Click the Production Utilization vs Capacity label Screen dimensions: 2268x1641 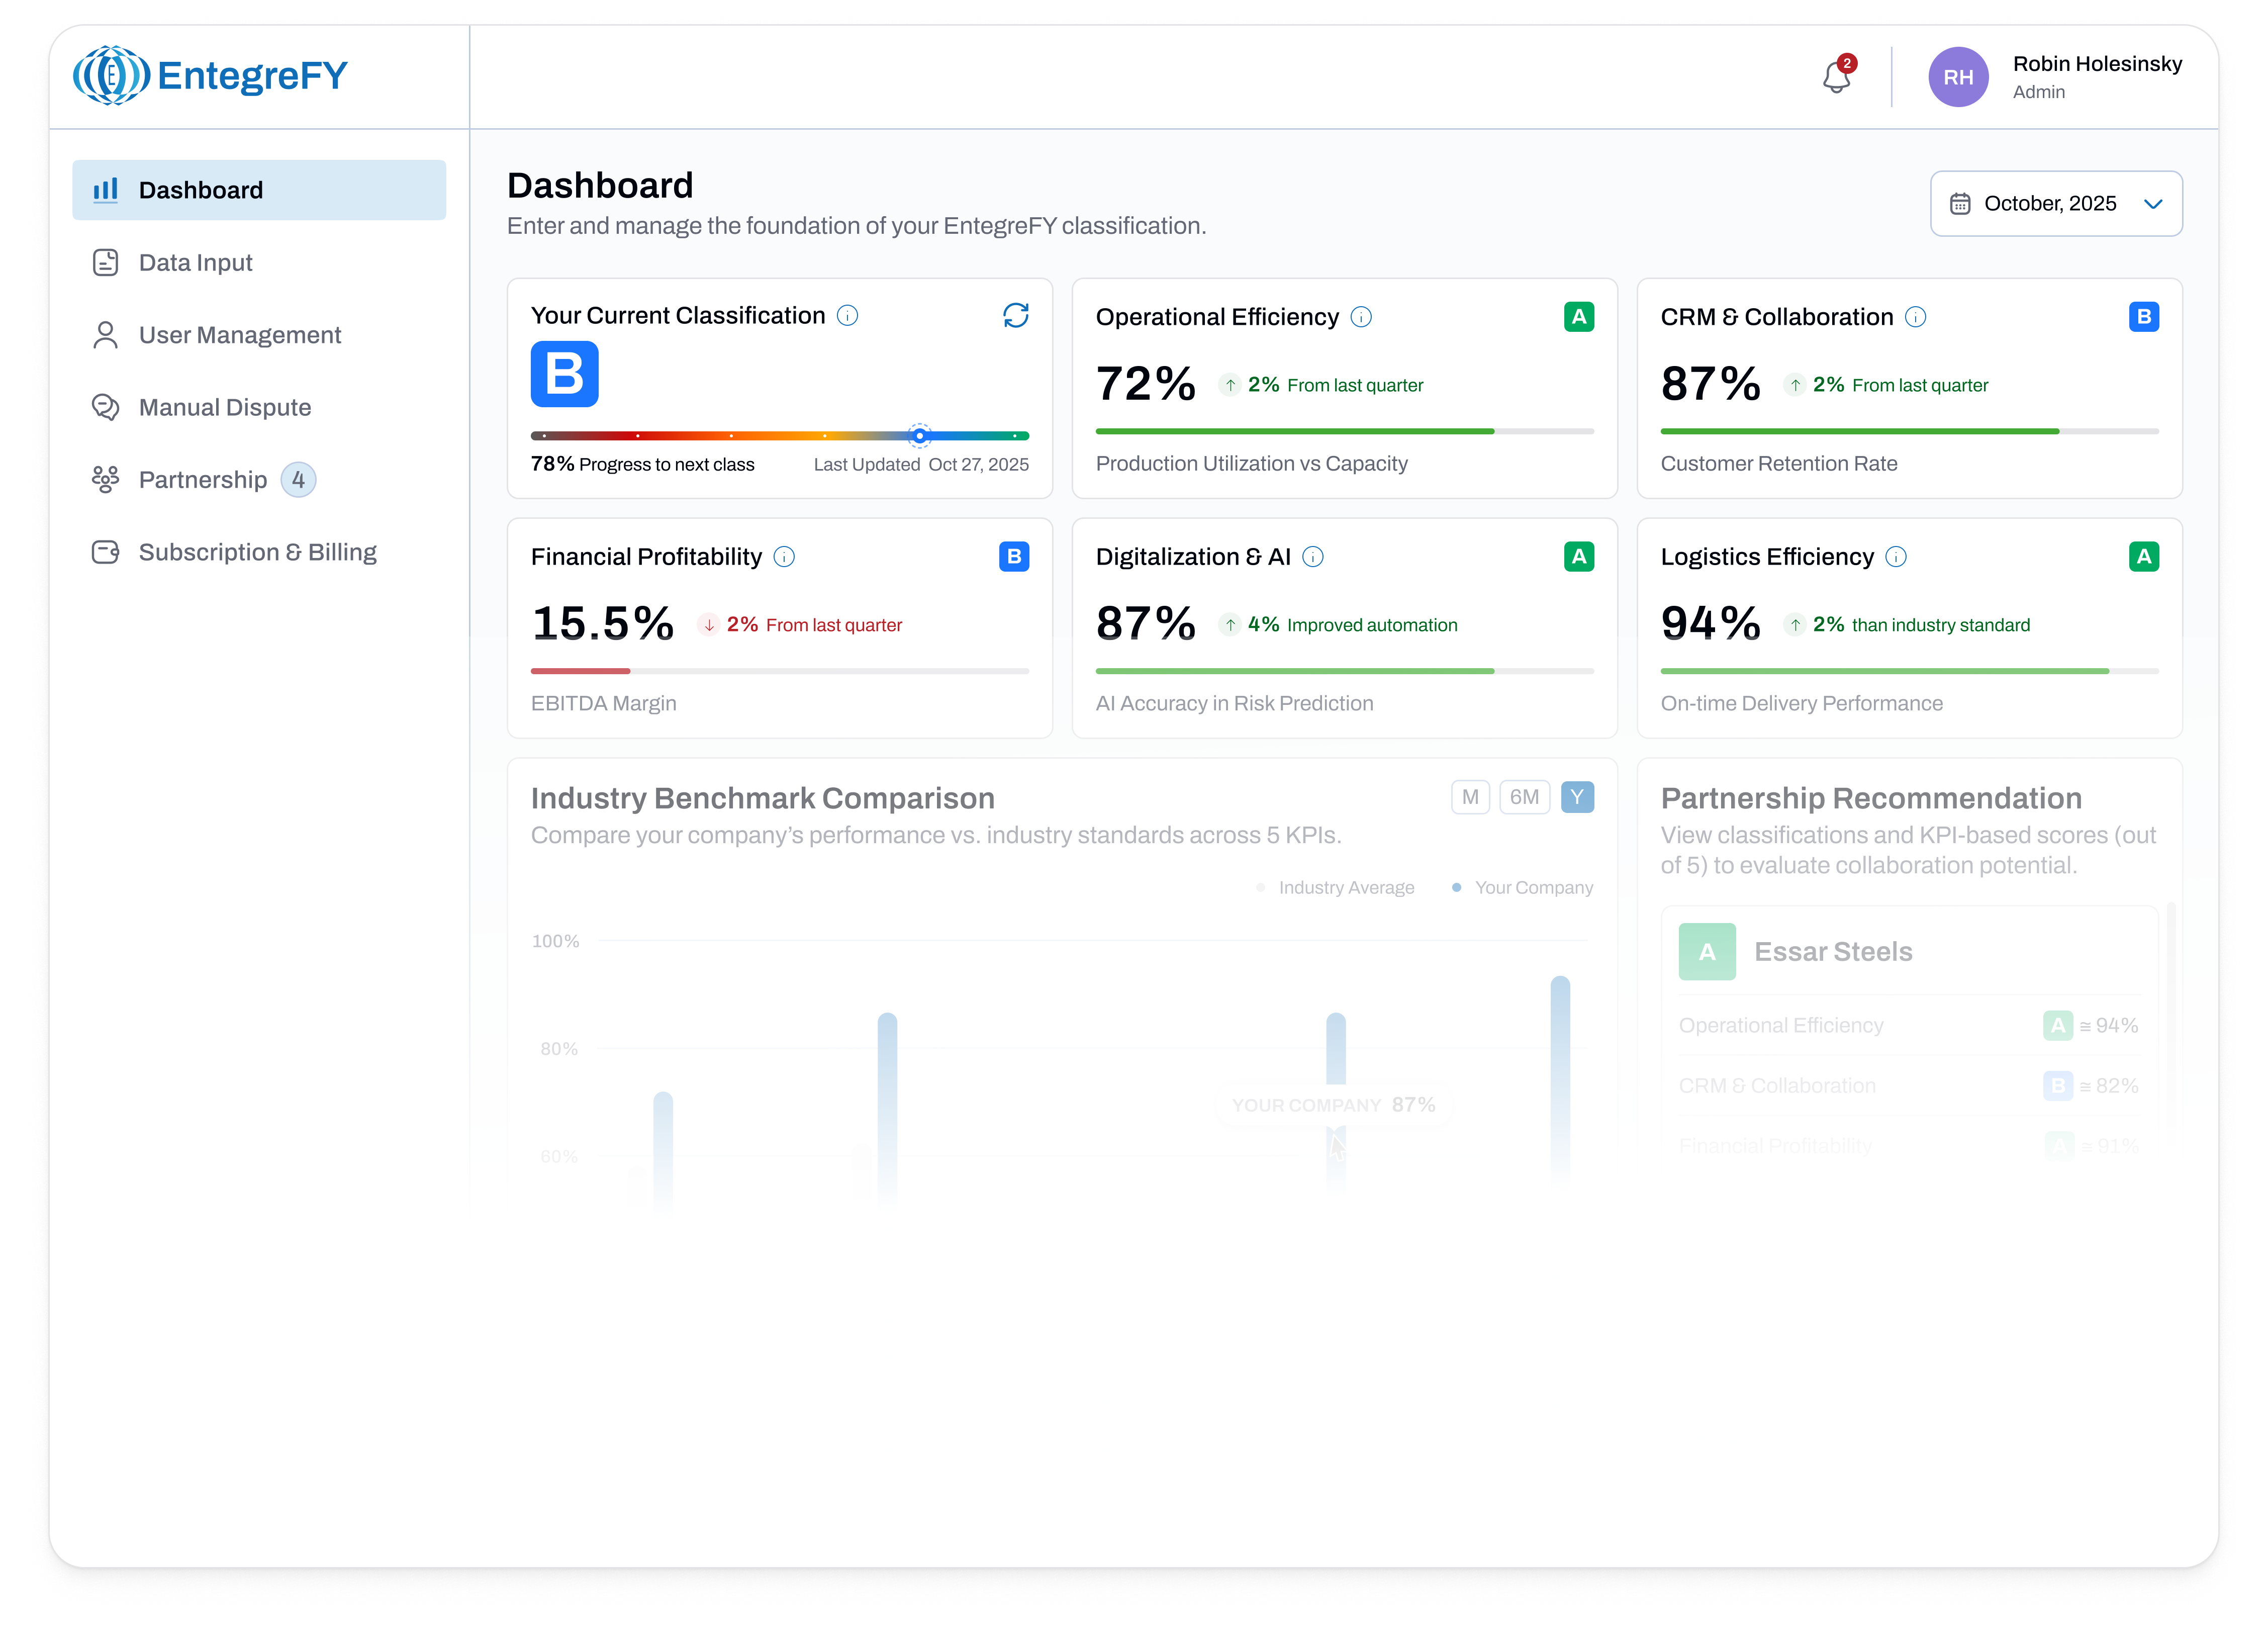(x=1251, y=464)
